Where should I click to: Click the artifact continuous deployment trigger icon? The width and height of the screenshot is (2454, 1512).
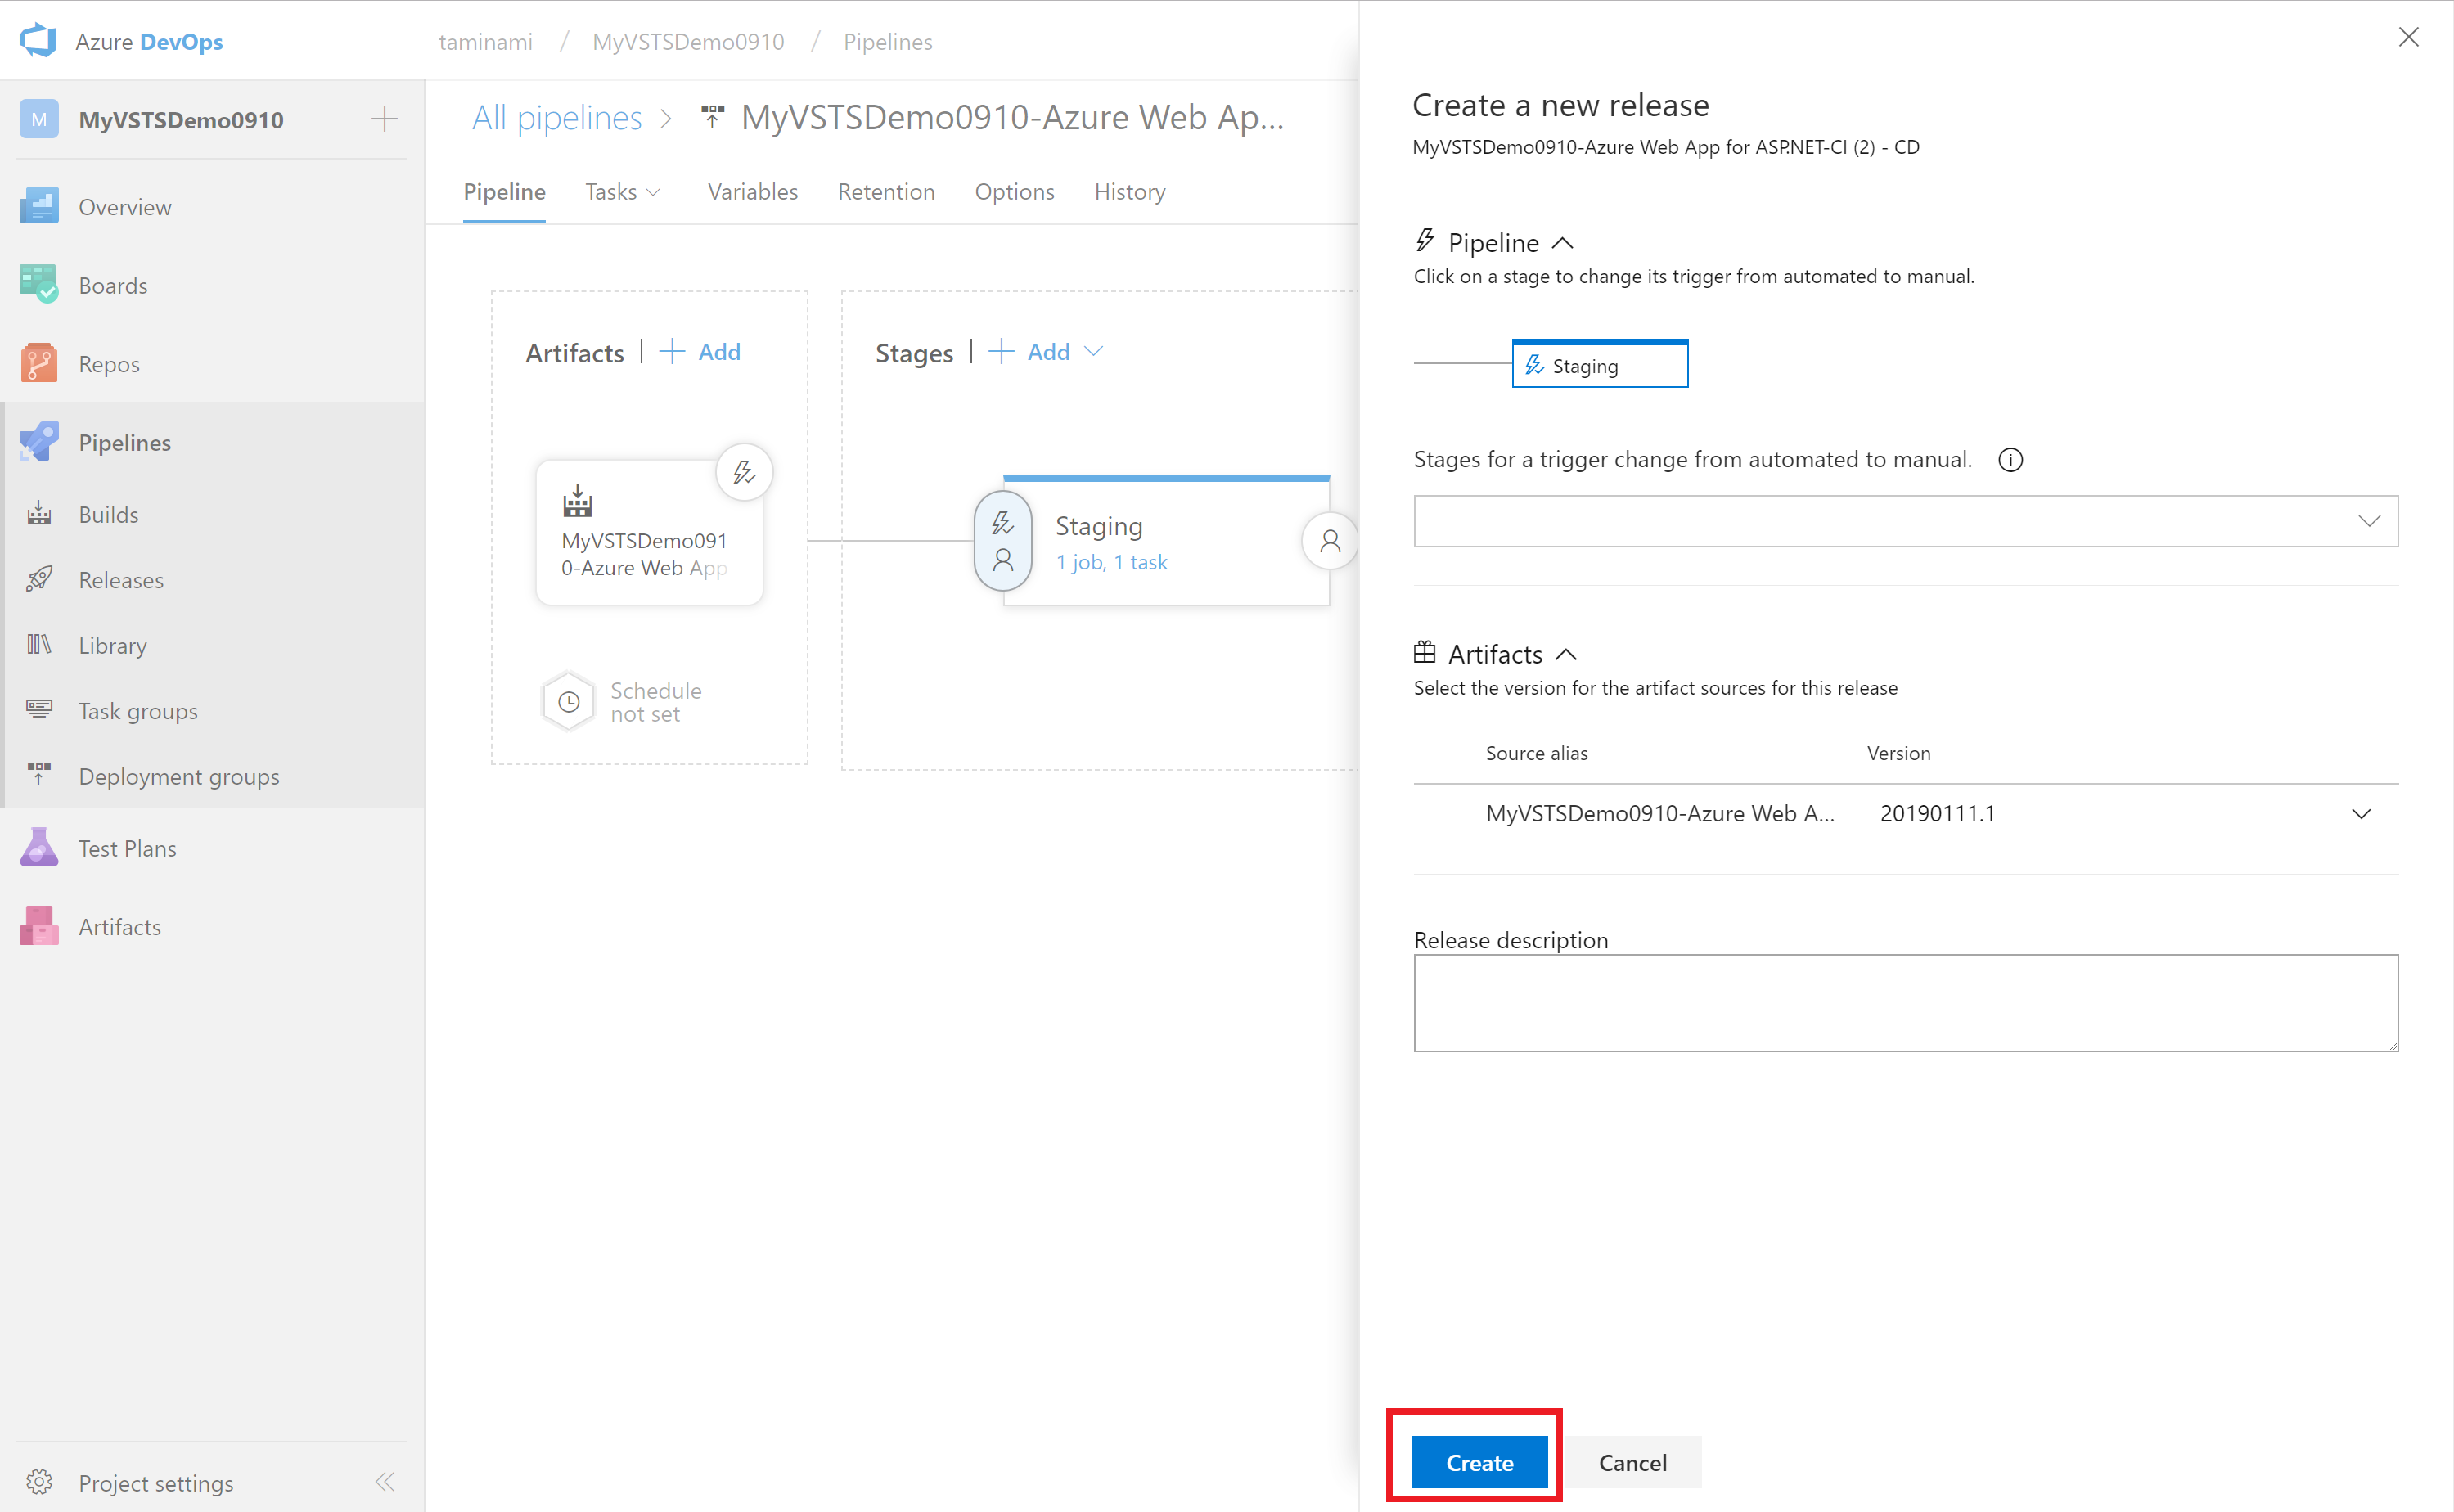coord(744,471)
